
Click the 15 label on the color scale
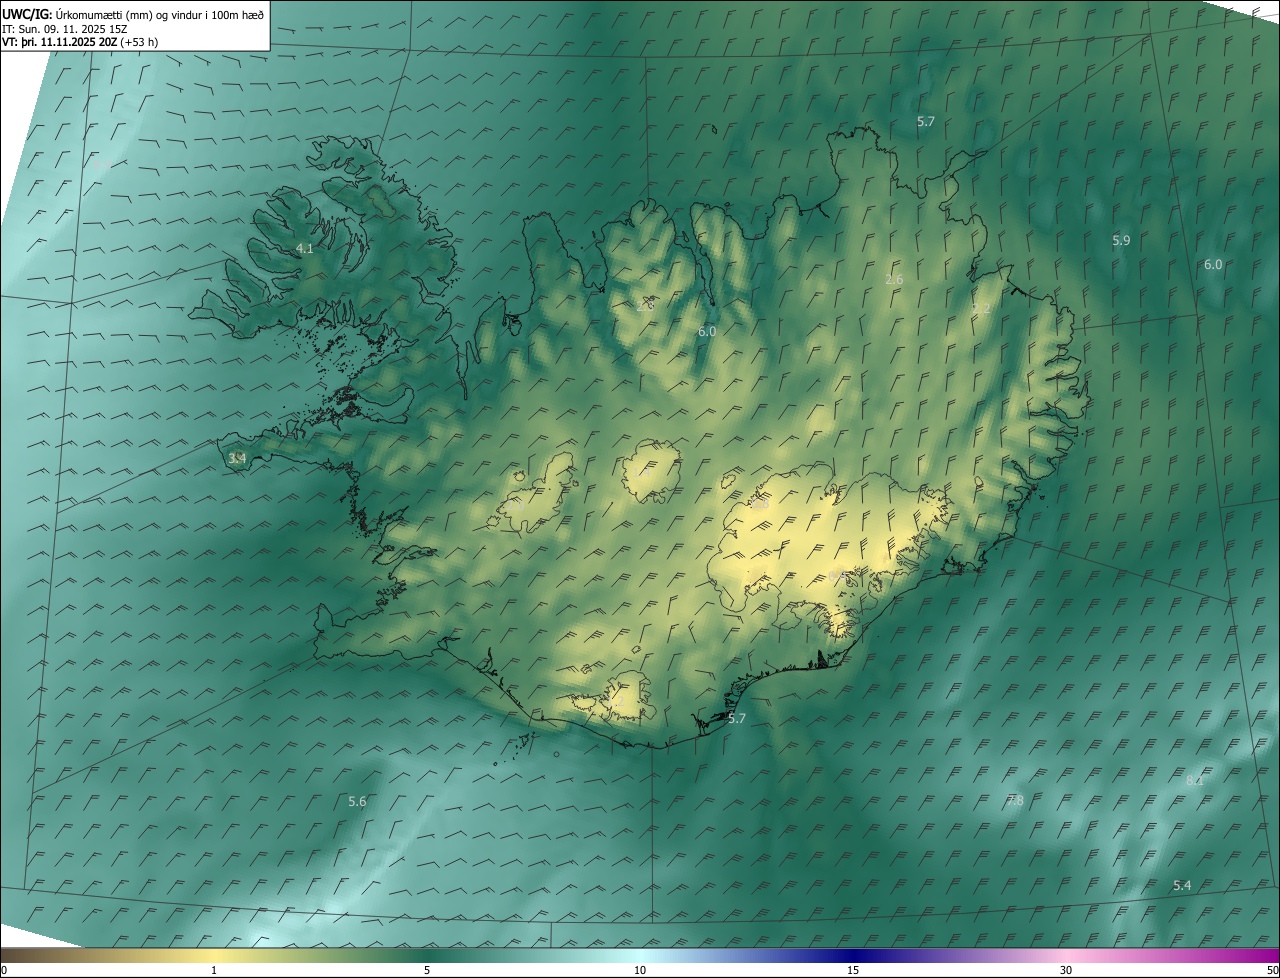[853, 970]
